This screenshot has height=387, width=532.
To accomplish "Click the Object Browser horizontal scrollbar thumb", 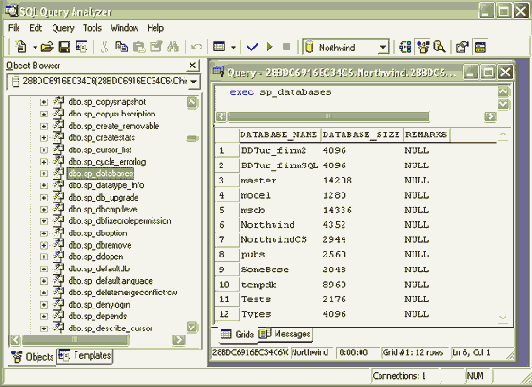I will (x=75, y=340).
